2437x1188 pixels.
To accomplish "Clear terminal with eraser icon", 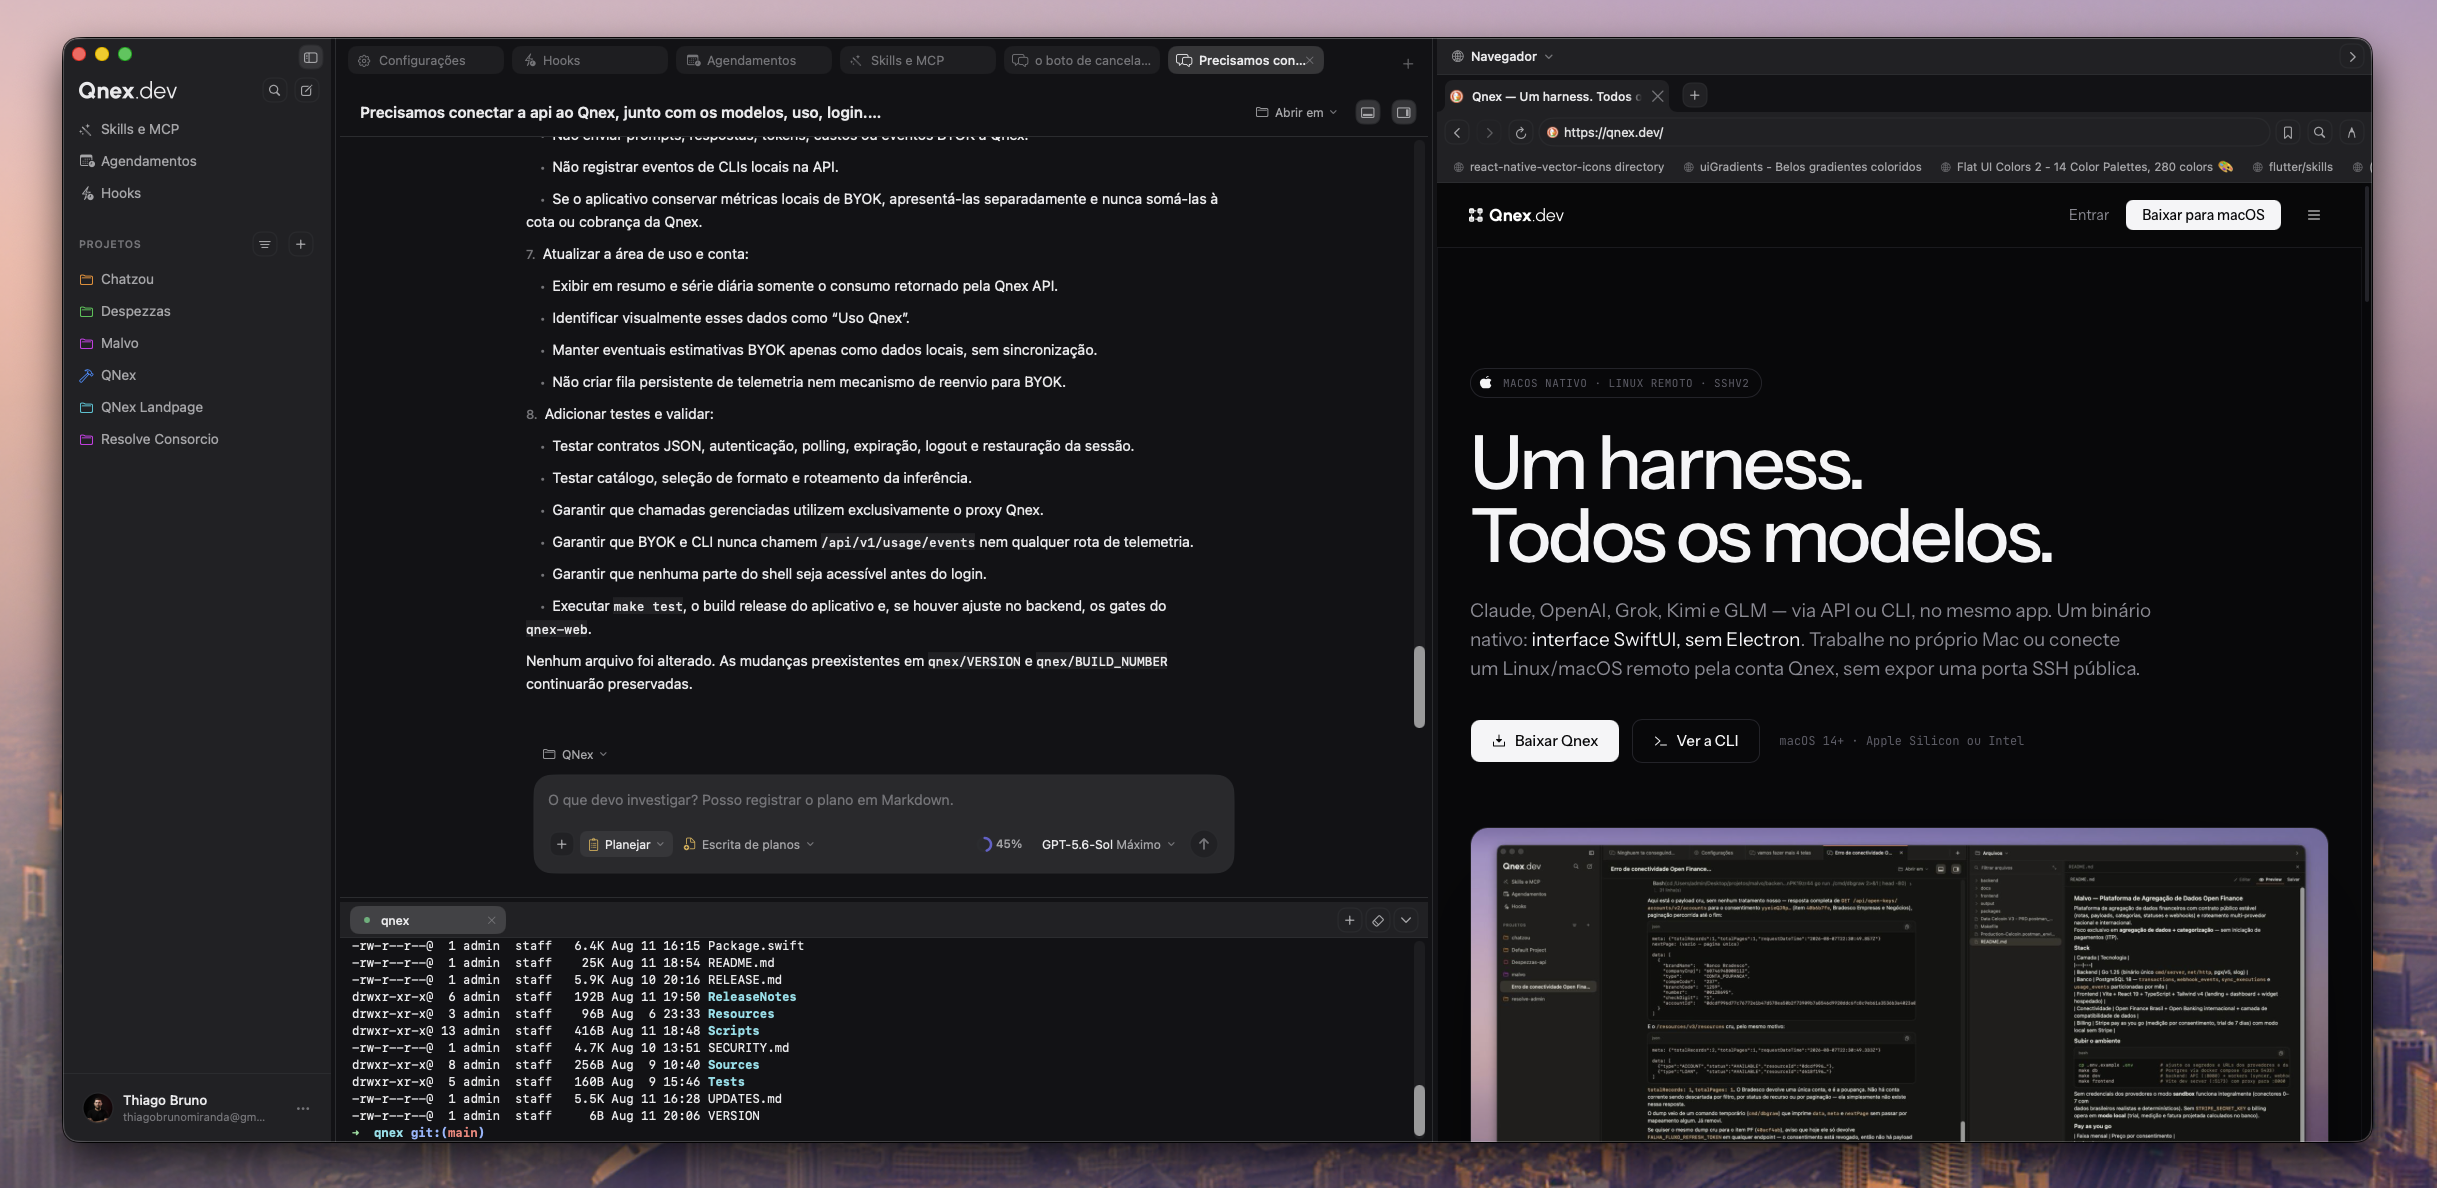I will coord(1378,920).
